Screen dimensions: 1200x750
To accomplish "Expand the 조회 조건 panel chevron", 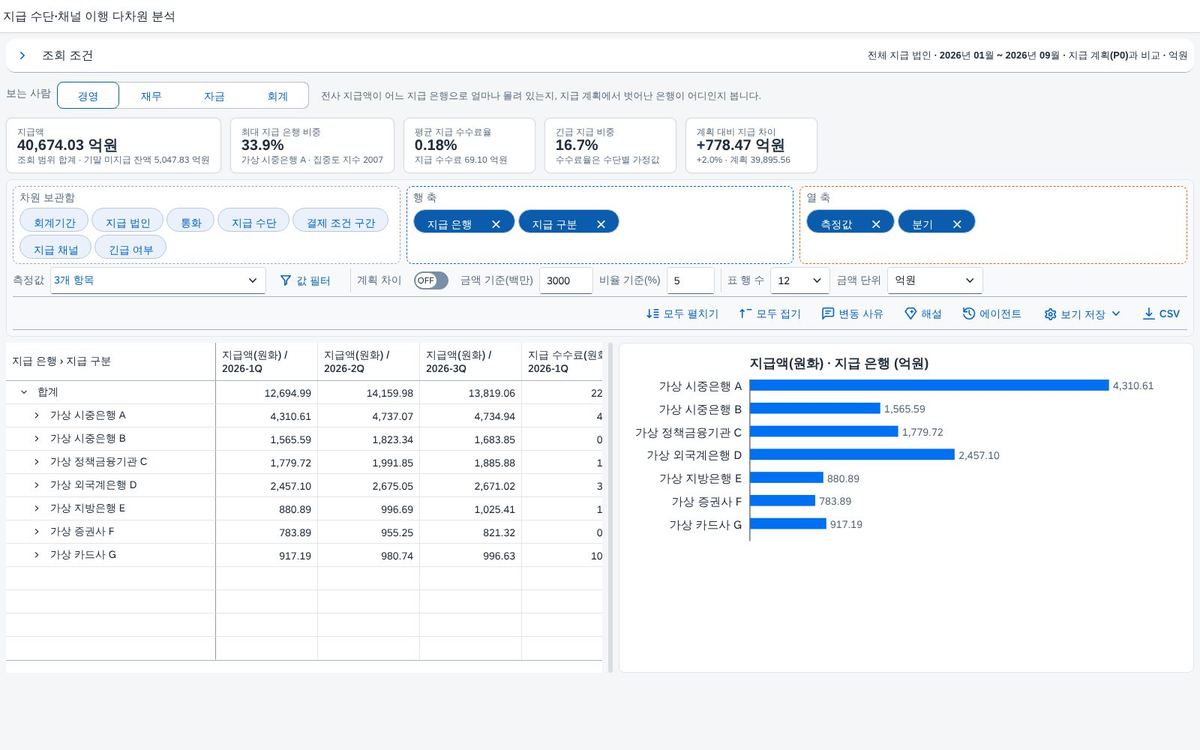I will coord(22,56).
